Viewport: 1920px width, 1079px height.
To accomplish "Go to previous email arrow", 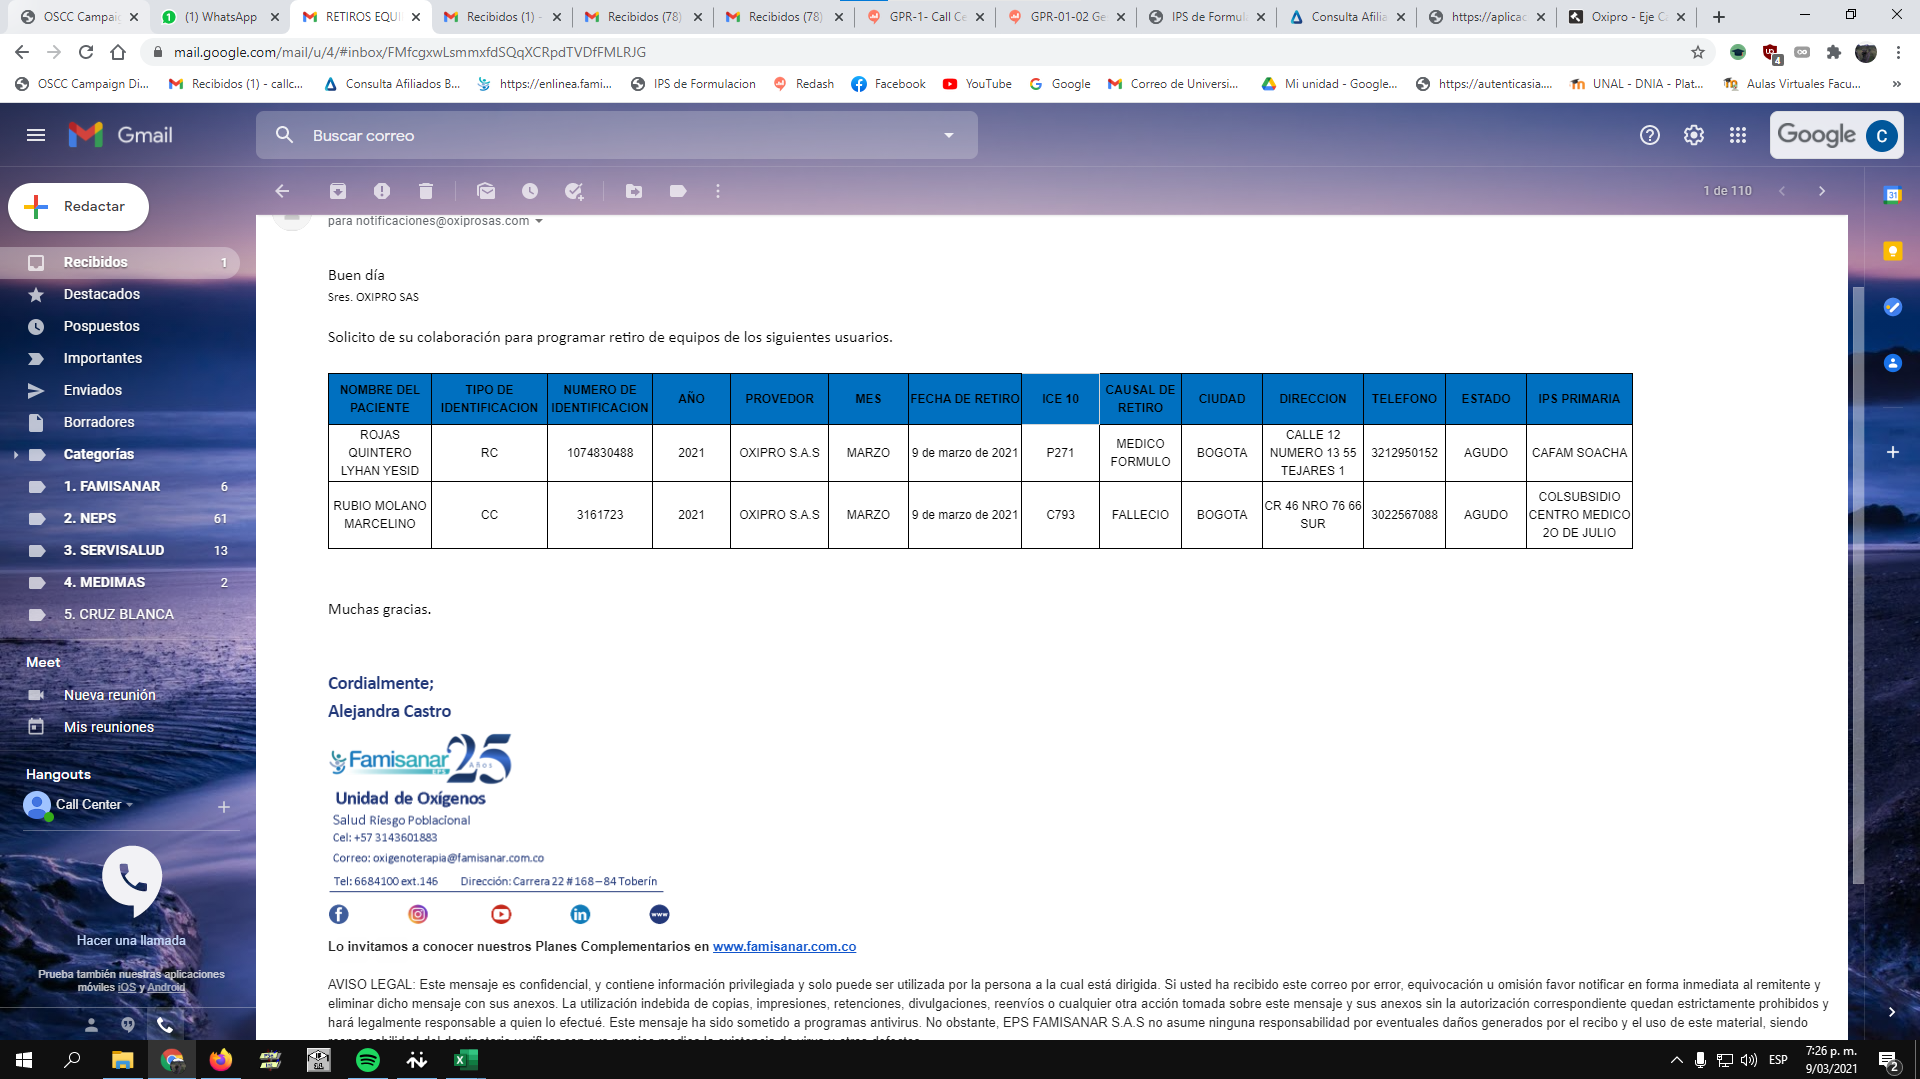I will coord(1782,191).
